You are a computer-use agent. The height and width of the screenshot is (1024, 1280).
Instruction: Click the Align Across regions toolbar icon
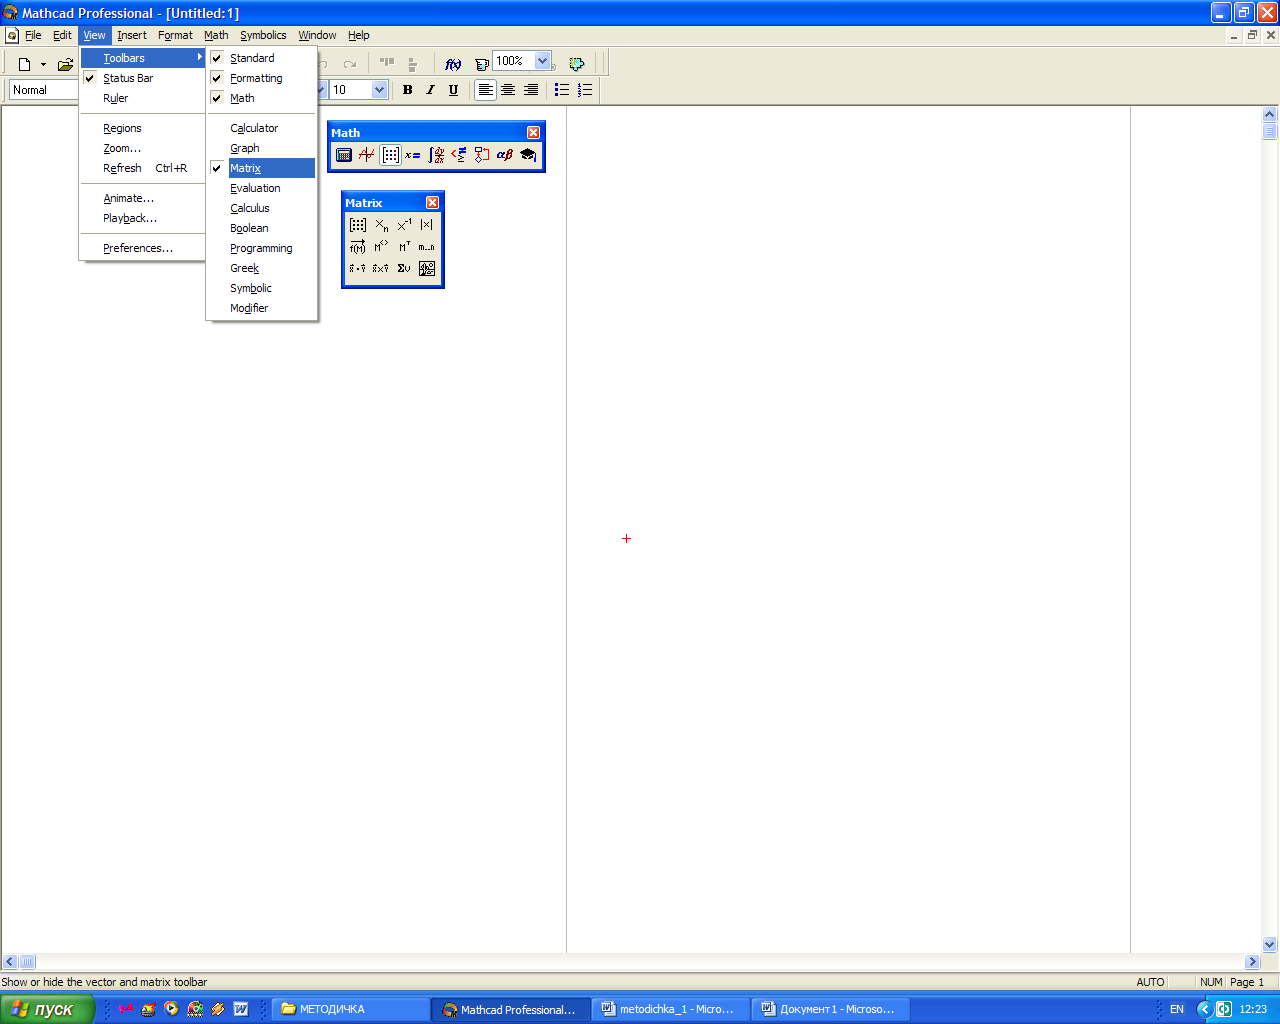tap(387, 63)
